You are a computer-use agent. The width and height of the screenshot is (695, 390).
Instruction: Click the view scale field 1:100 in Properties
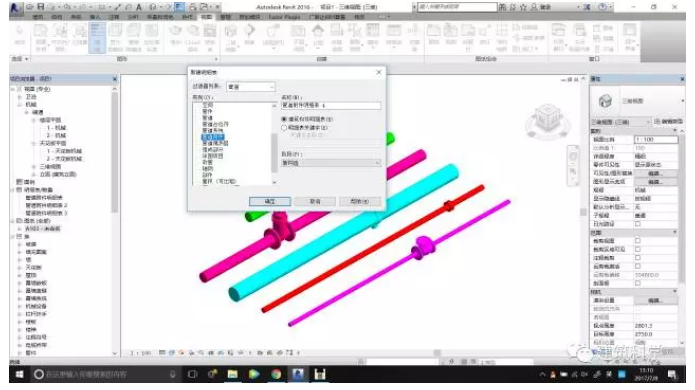coord(656,140)
